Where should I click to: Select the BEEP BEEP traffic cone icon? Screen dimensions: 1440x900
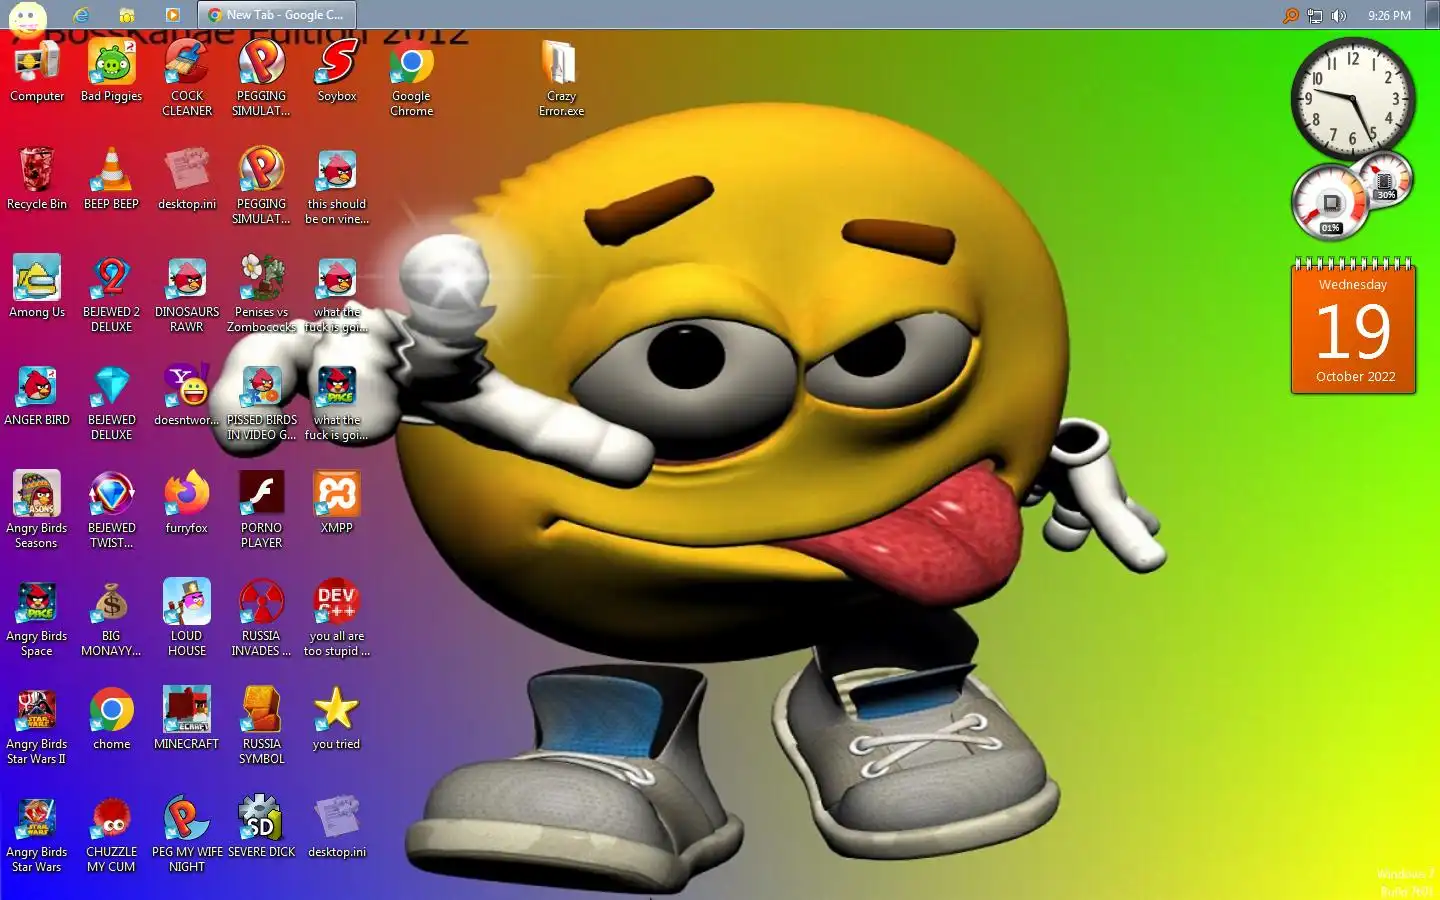[x=111, y=180]
